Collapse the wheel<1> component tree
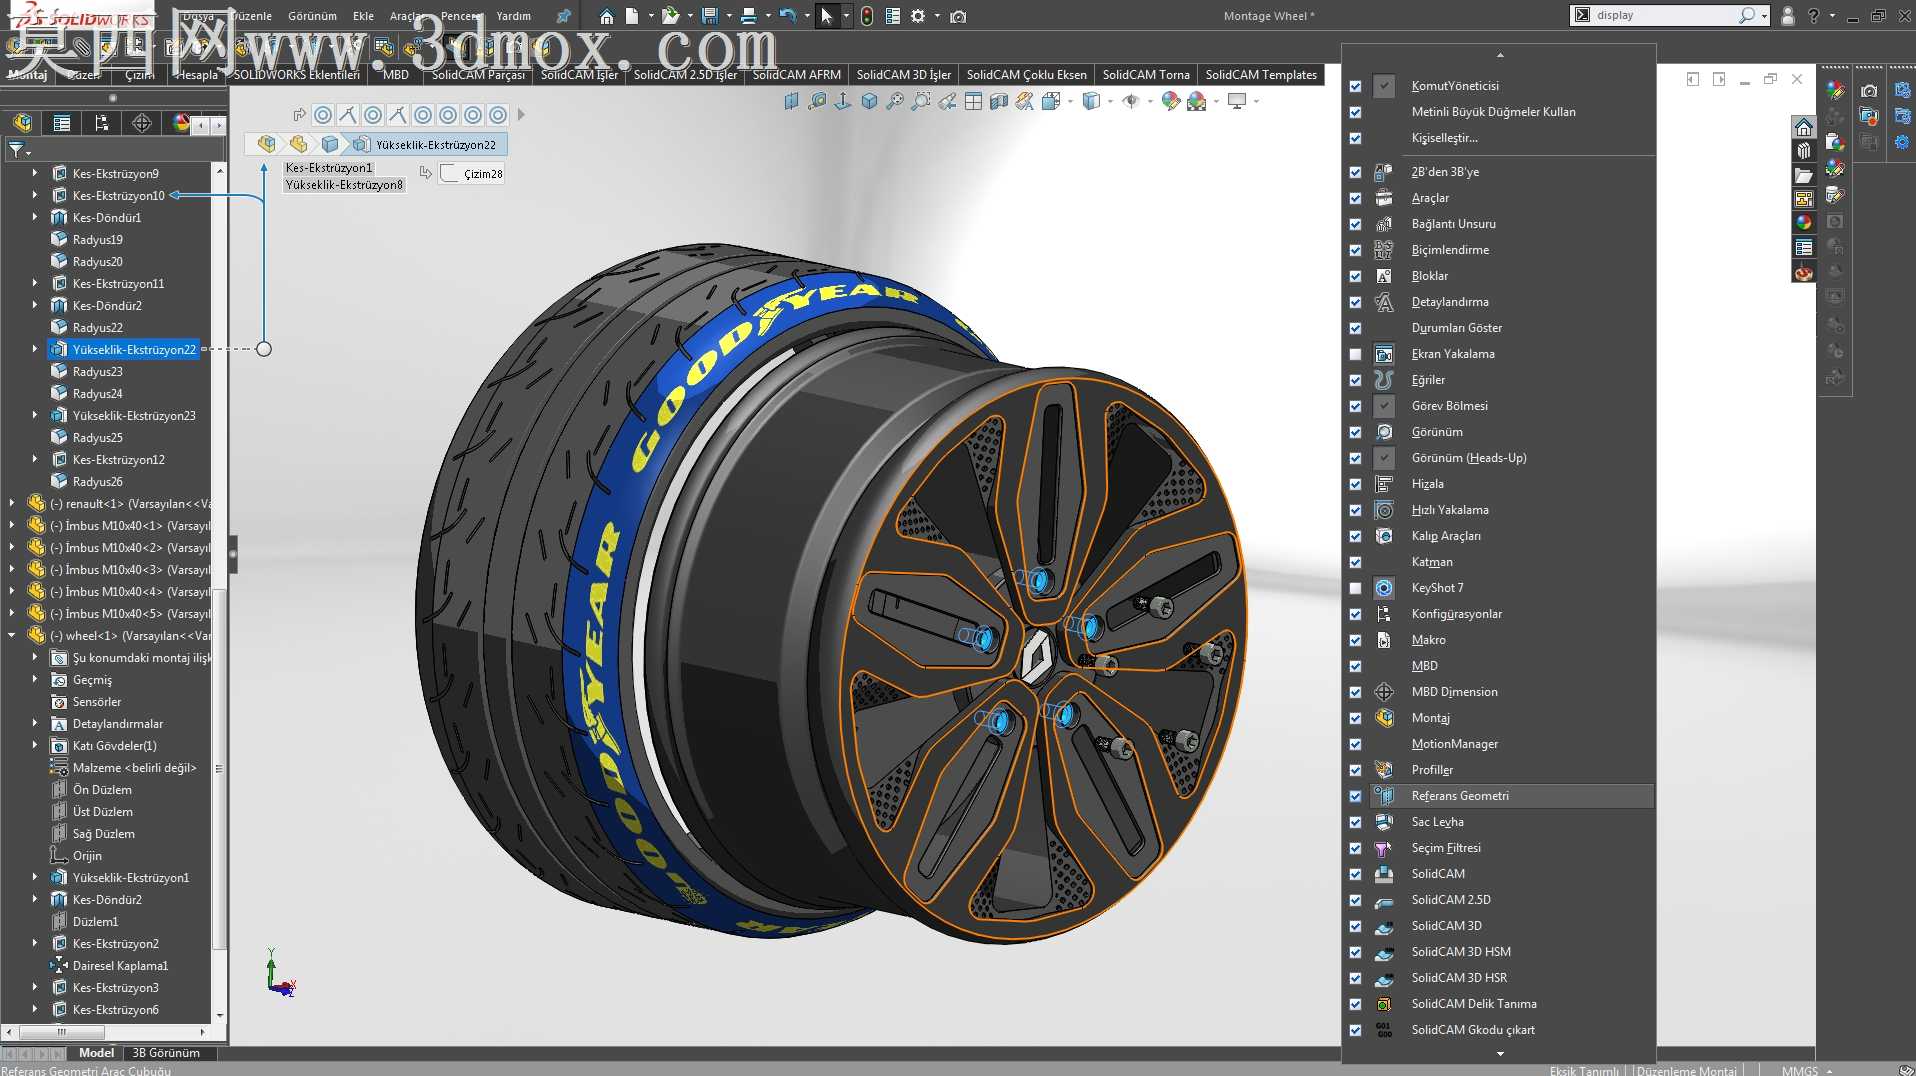This screenshot has height=1076, width=1916. click(12, 635)
